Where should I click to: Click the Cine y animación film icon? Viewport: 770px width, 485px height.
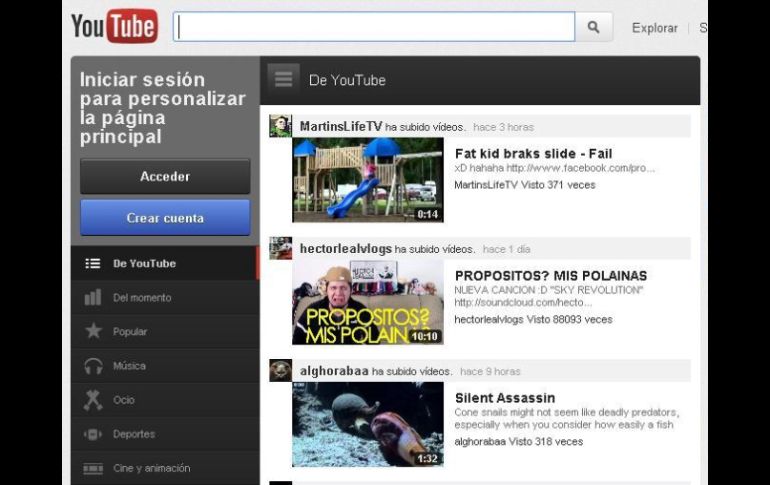click(x=93, y=469)
